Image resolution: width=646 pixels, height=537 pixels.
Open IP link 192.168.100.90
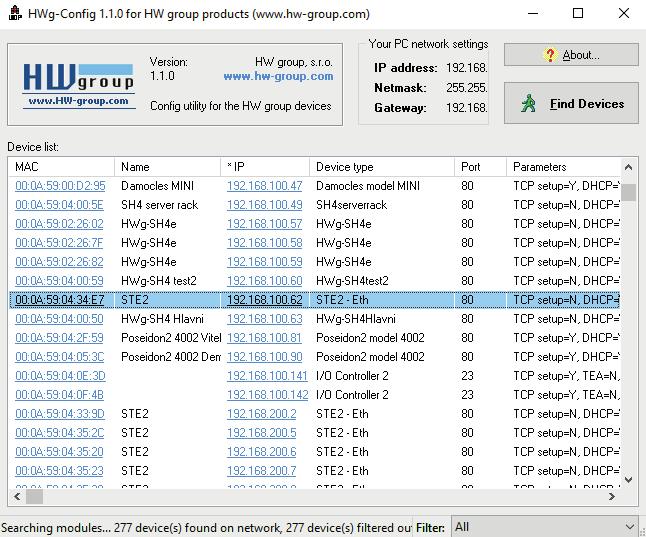[x=264, y=356]
